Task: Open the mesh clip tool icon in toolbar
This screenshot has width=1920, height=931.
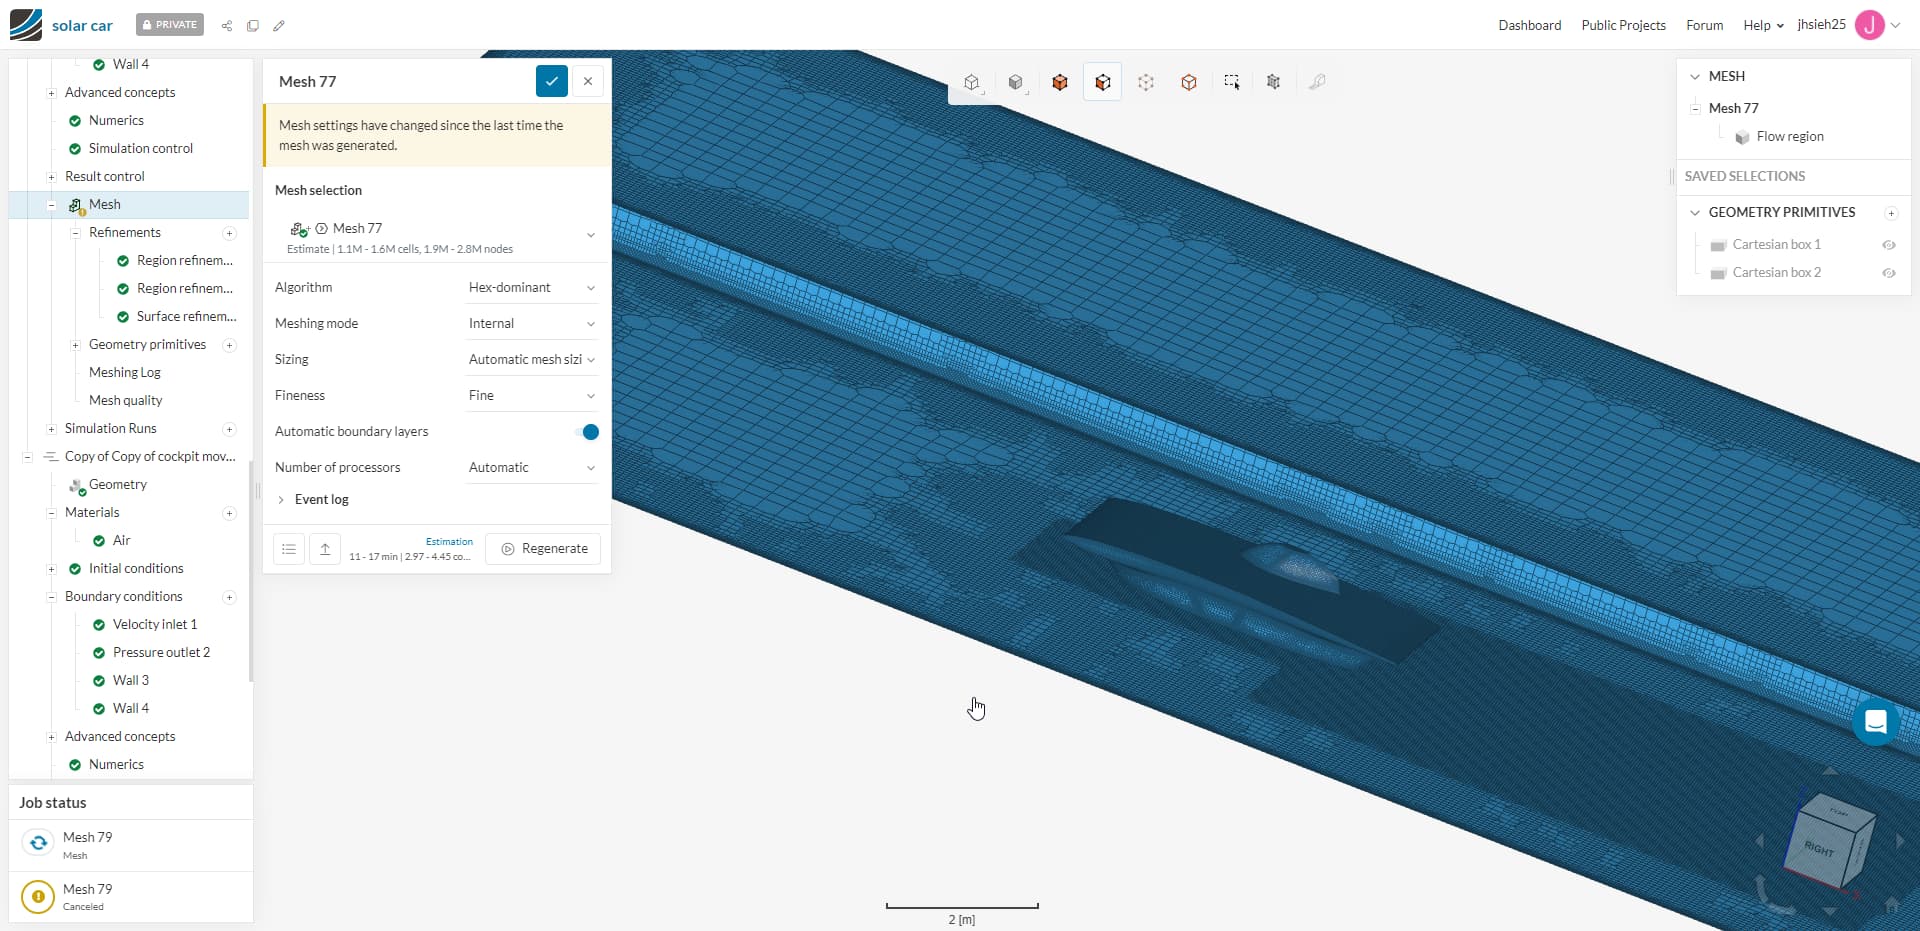Action: 1273,82
